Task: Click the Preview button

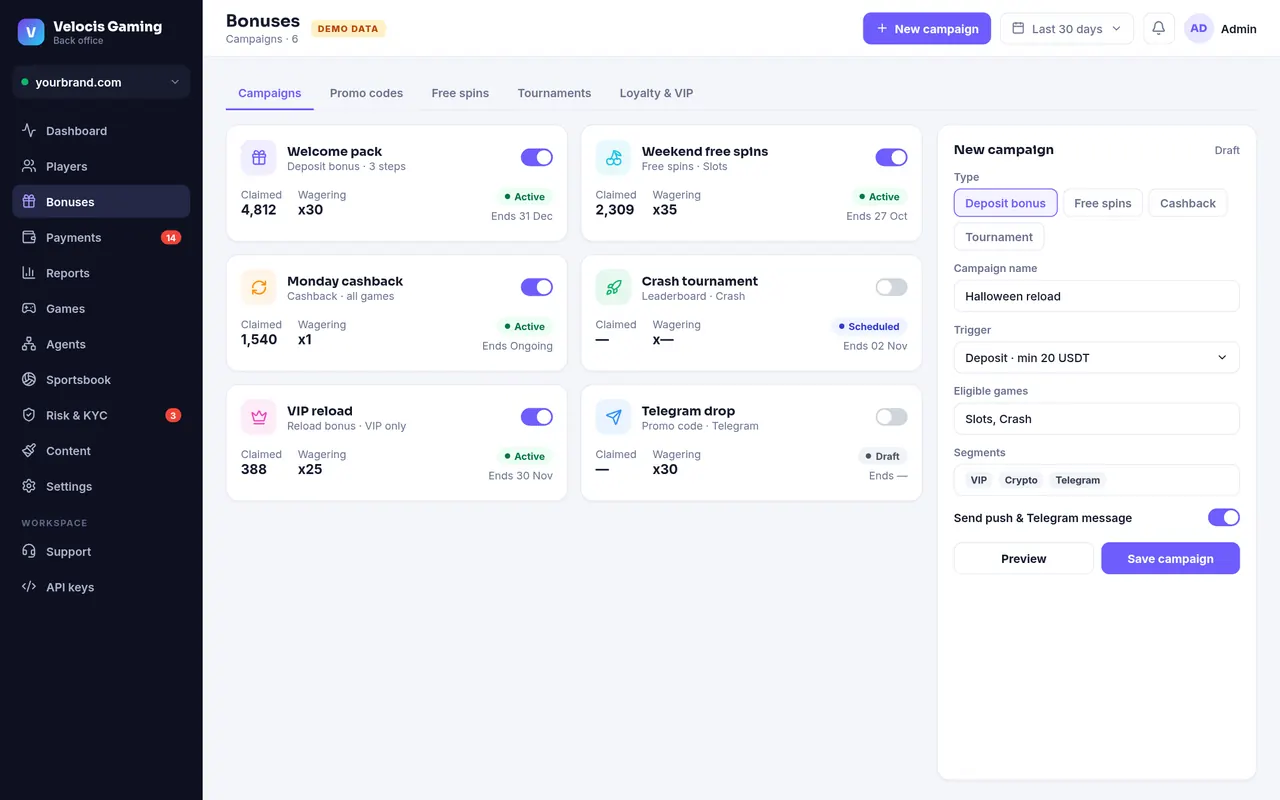Action: (1024, 558)
